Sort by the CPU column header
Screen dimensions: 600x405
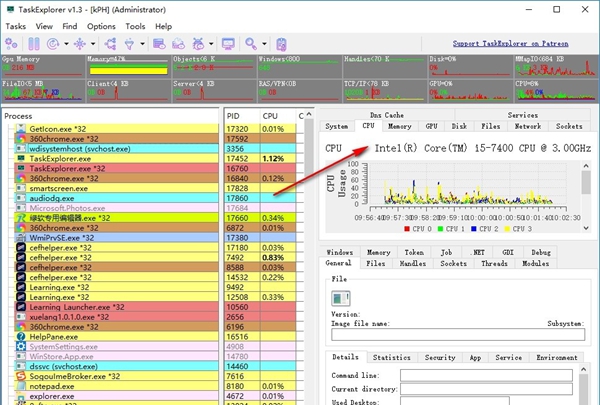(277, 116)
